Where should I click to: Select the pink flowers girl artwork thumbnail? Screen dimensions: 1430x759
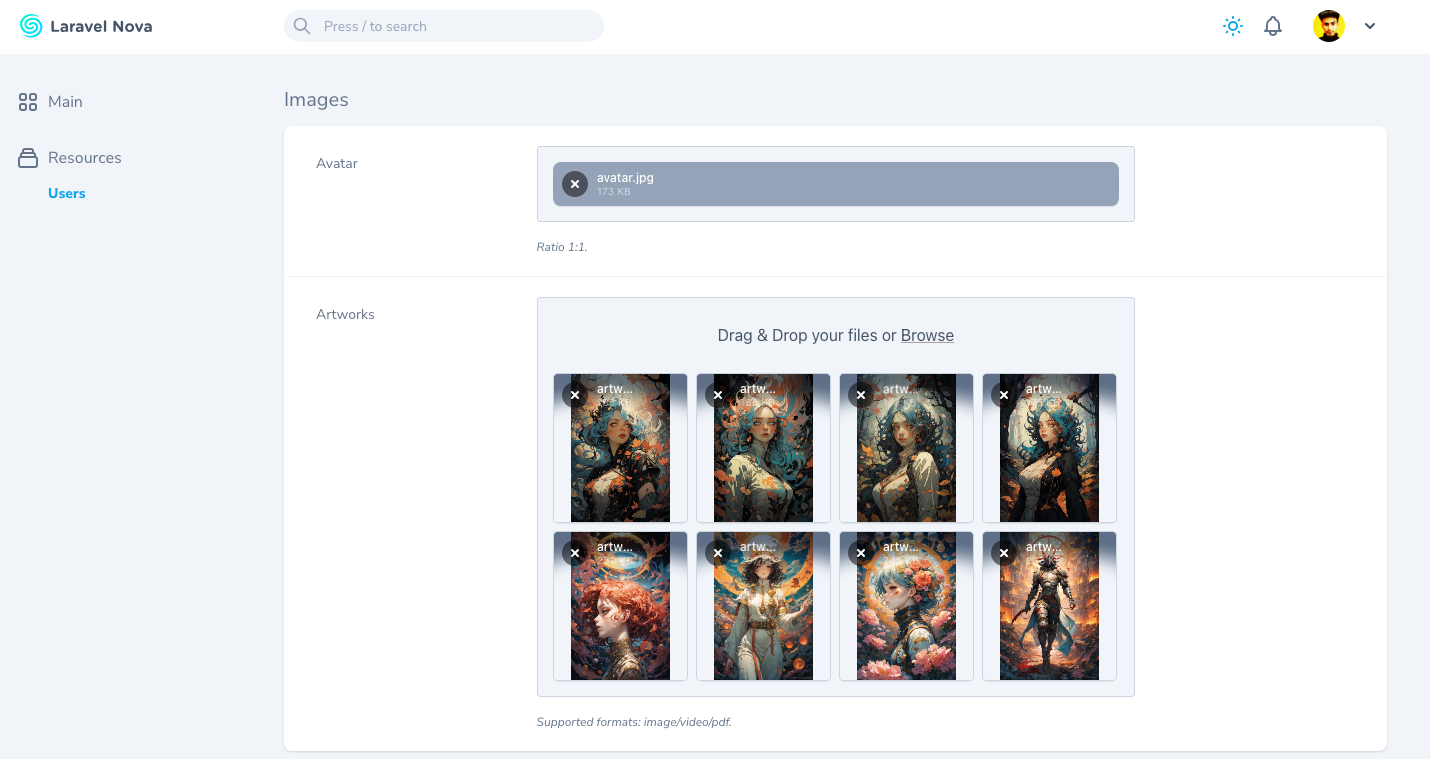click(x=906, y=620)
